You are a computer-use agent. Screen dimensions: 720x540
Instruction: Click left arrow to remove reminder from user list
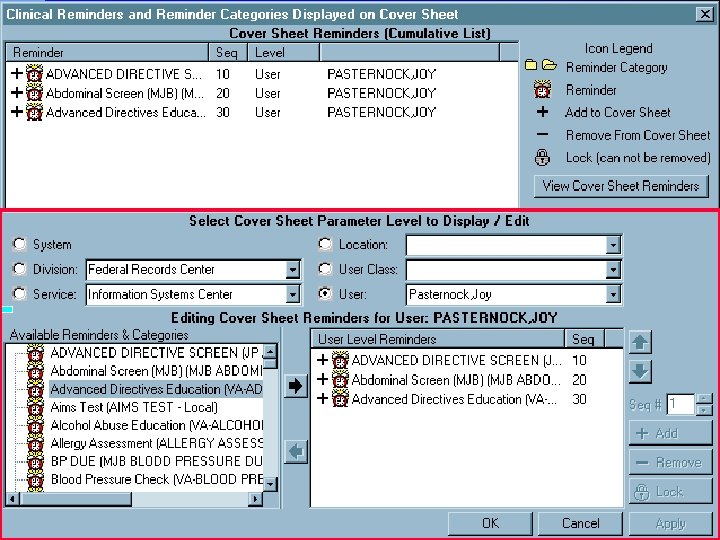pyautogui.click(x=296, y=452)
